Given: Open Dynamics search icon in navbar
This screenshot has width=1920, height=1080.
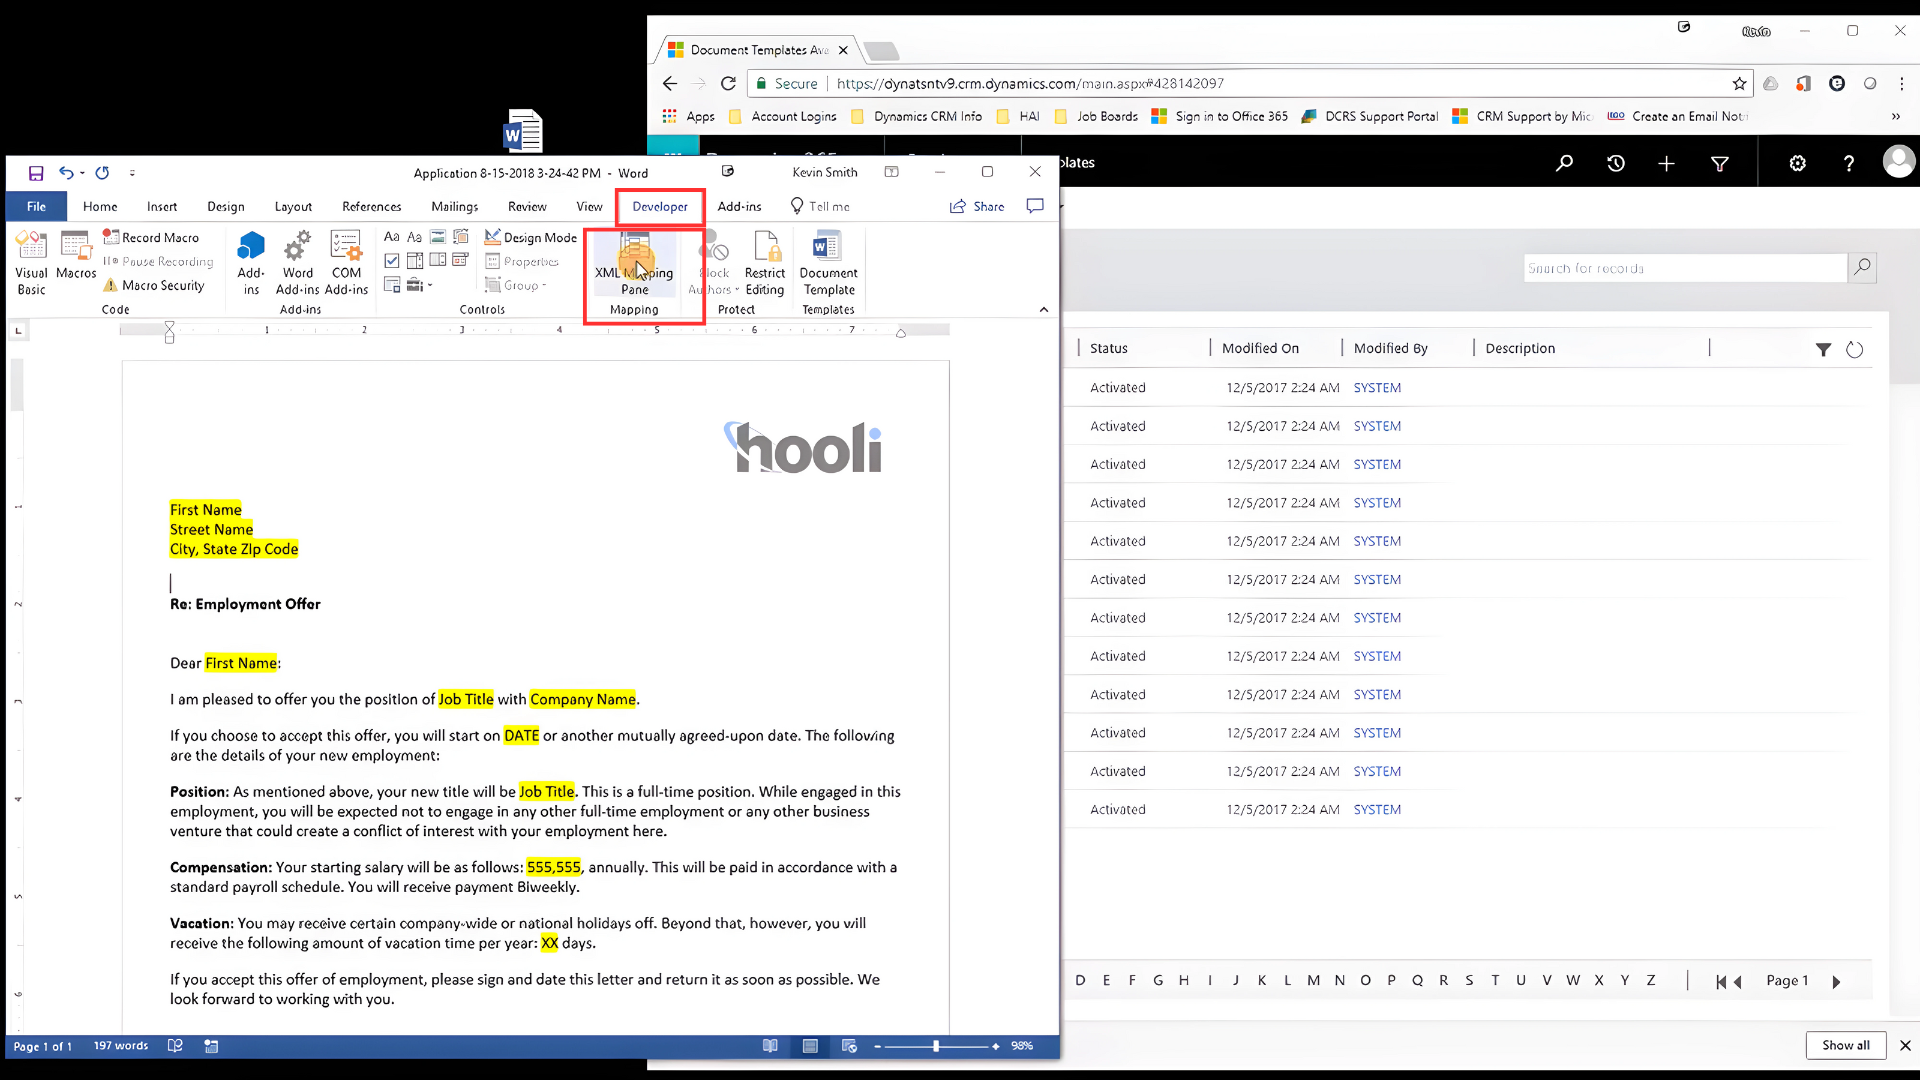Looking at the screenshot, I should click(1564, 163).
